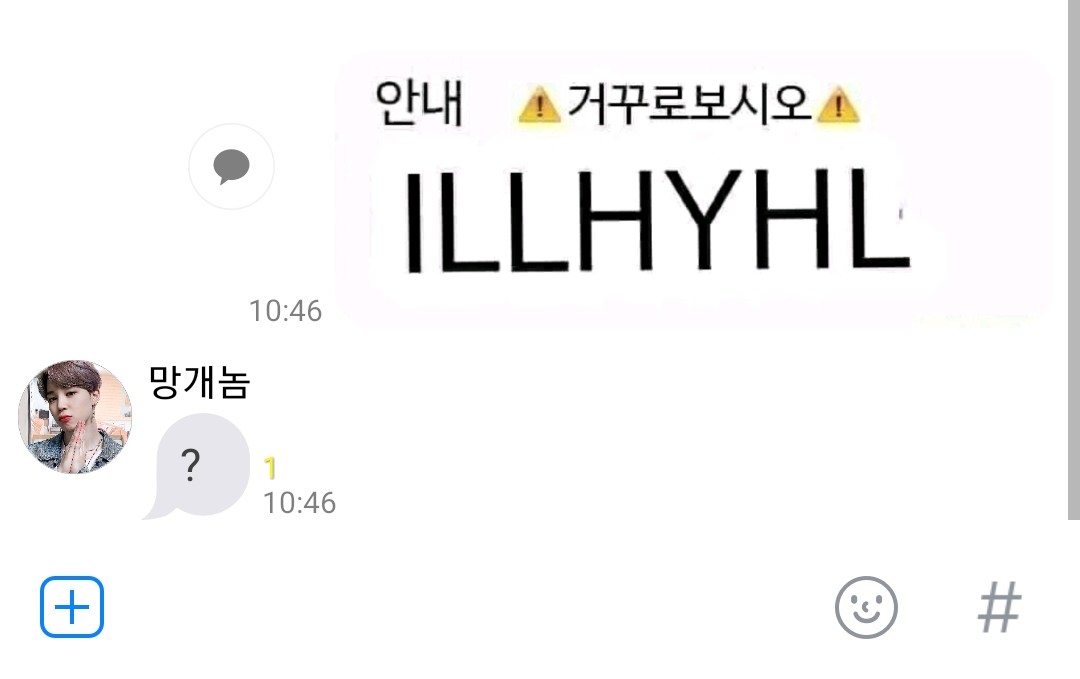The width and height of the screenshot is (1080, 679).
Task: Open the plus attachment menu
Action: [x=72, y=607]
